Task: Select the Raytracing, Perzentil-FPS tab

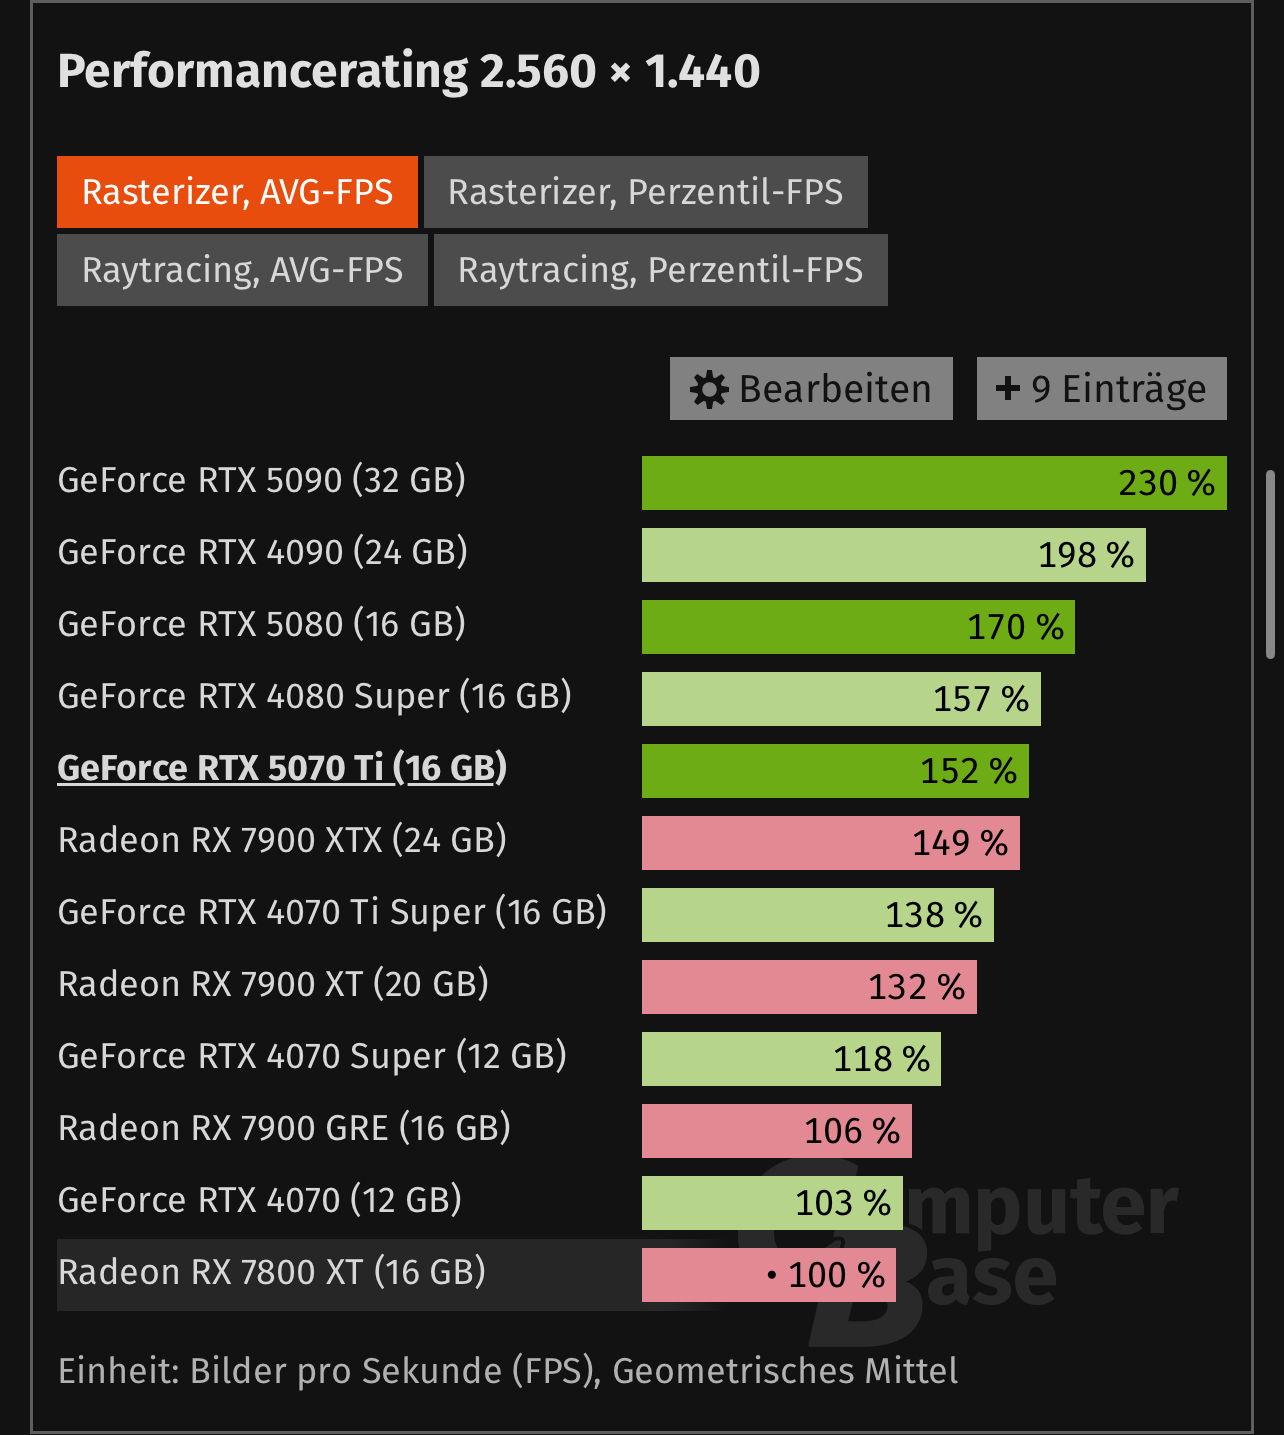Action: [x=661, y=270]
